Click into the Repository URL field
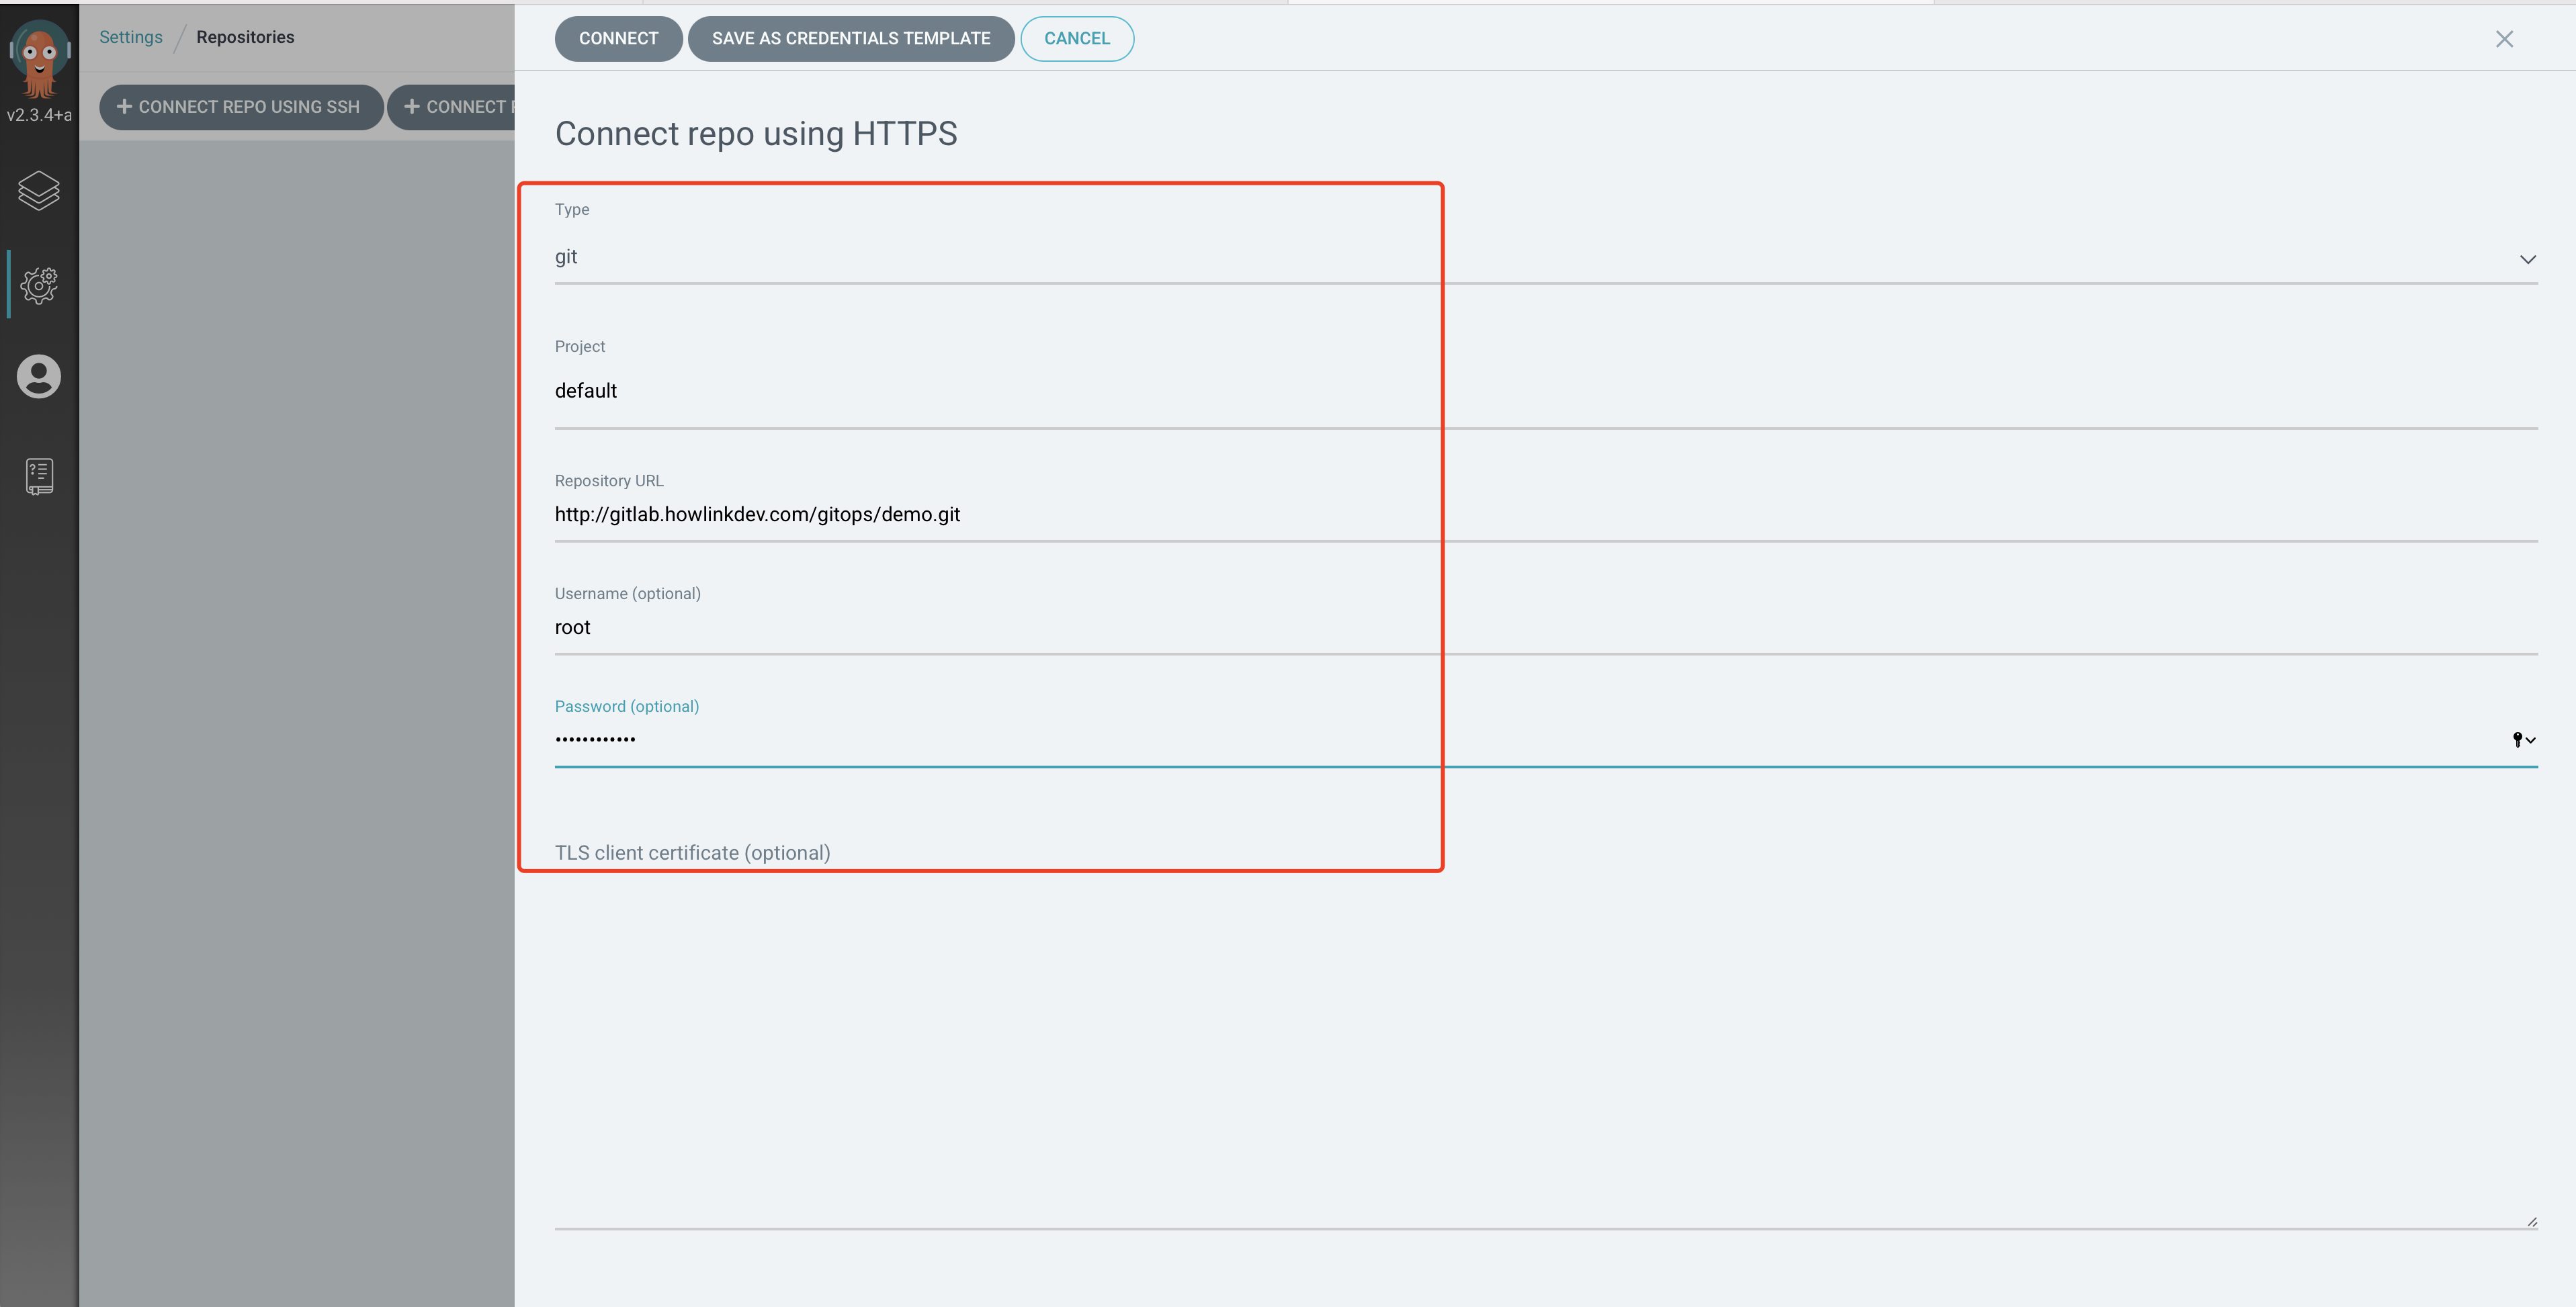 pos(1200,515)
